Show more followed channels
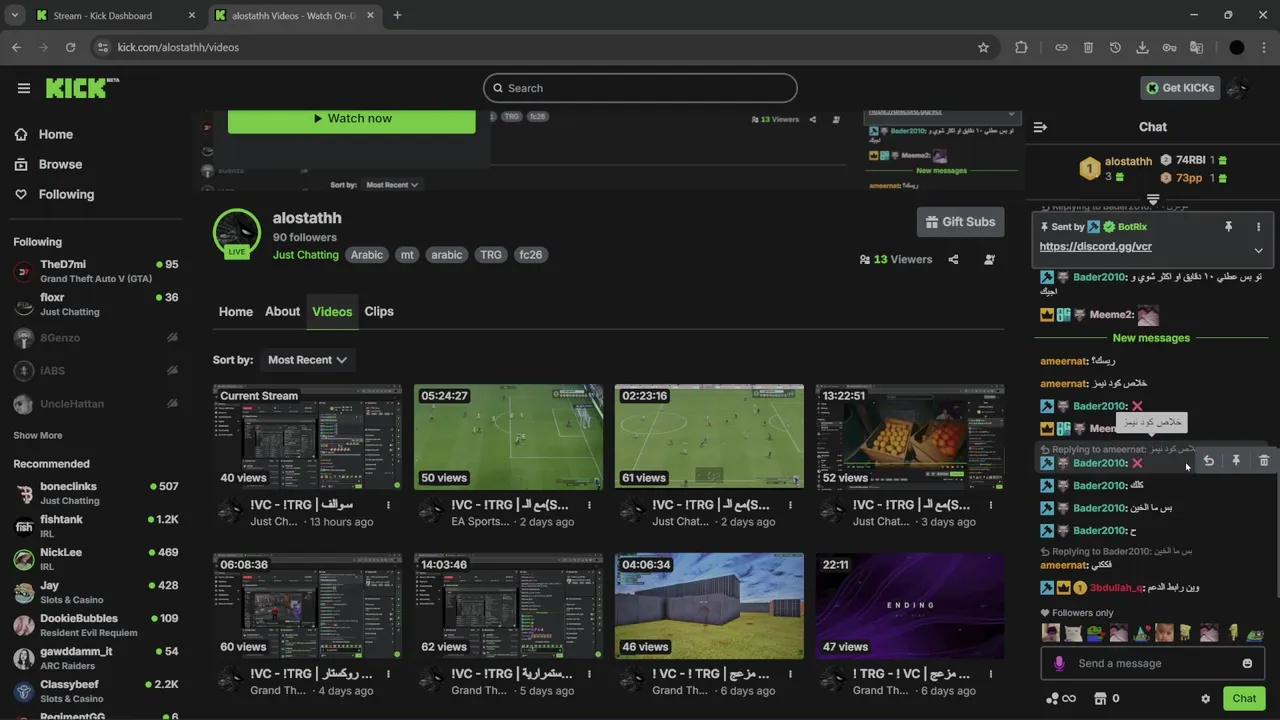This screenshot has height=720, width=1280. 37,435
